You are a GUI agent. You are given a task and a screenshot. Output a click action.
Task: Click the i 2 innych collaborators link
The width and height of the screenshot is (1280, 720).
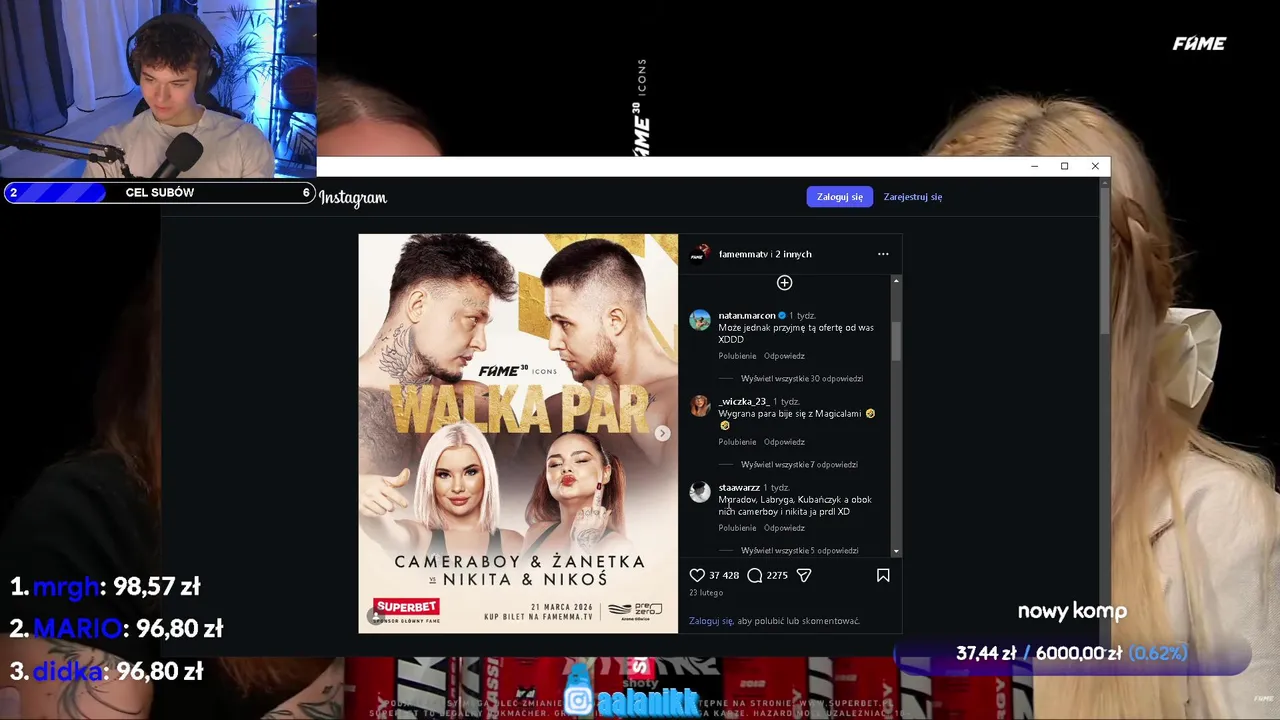pyautogui.click(x=792, y=254)
